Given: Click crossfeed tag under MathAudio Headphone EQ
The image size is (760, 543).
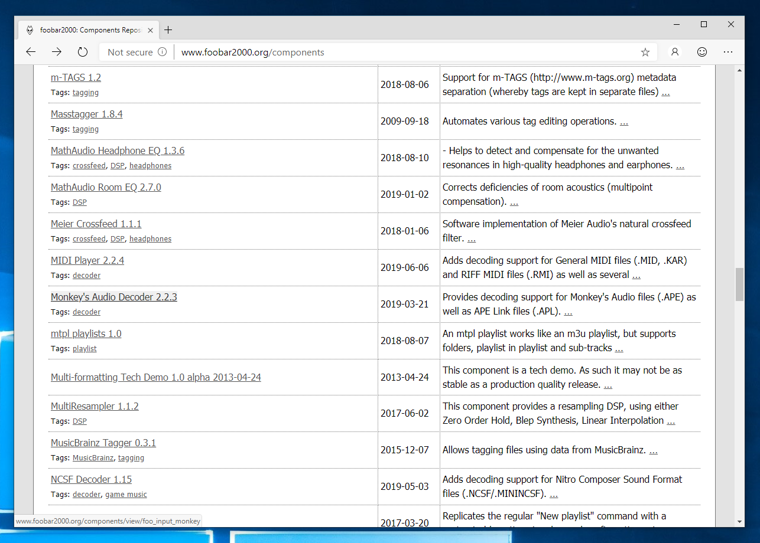Looking at the screenshot, I should (x=89, y=166).
